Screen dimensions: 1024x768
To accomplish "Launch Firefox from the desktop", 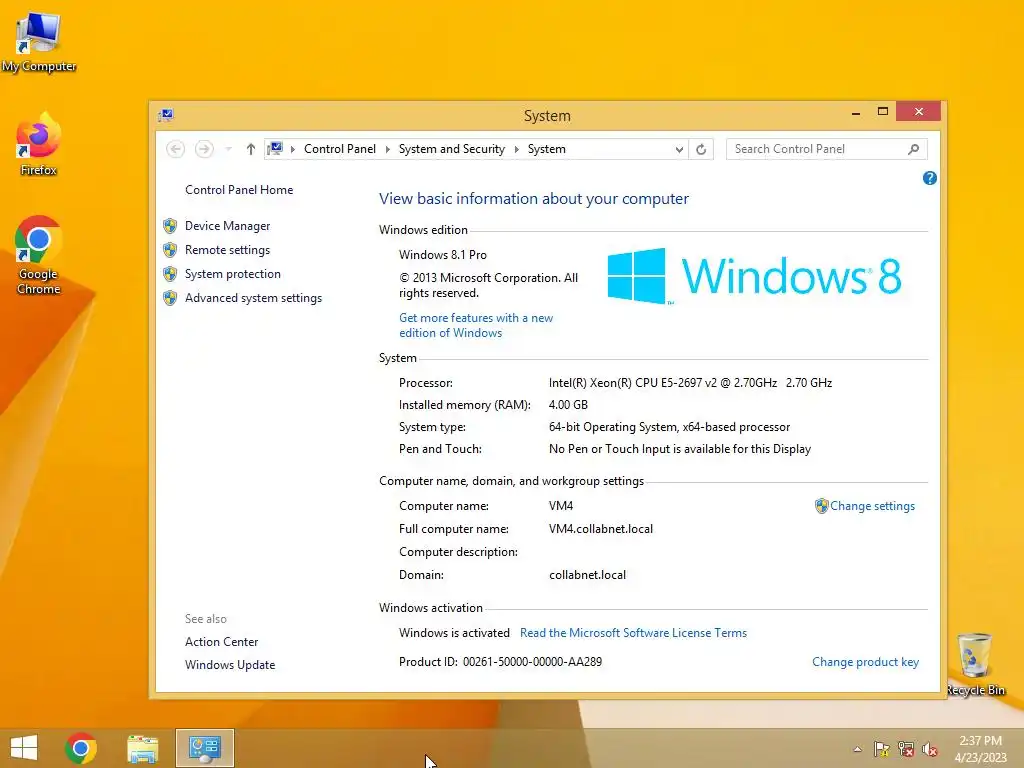I will coord(39,145).
